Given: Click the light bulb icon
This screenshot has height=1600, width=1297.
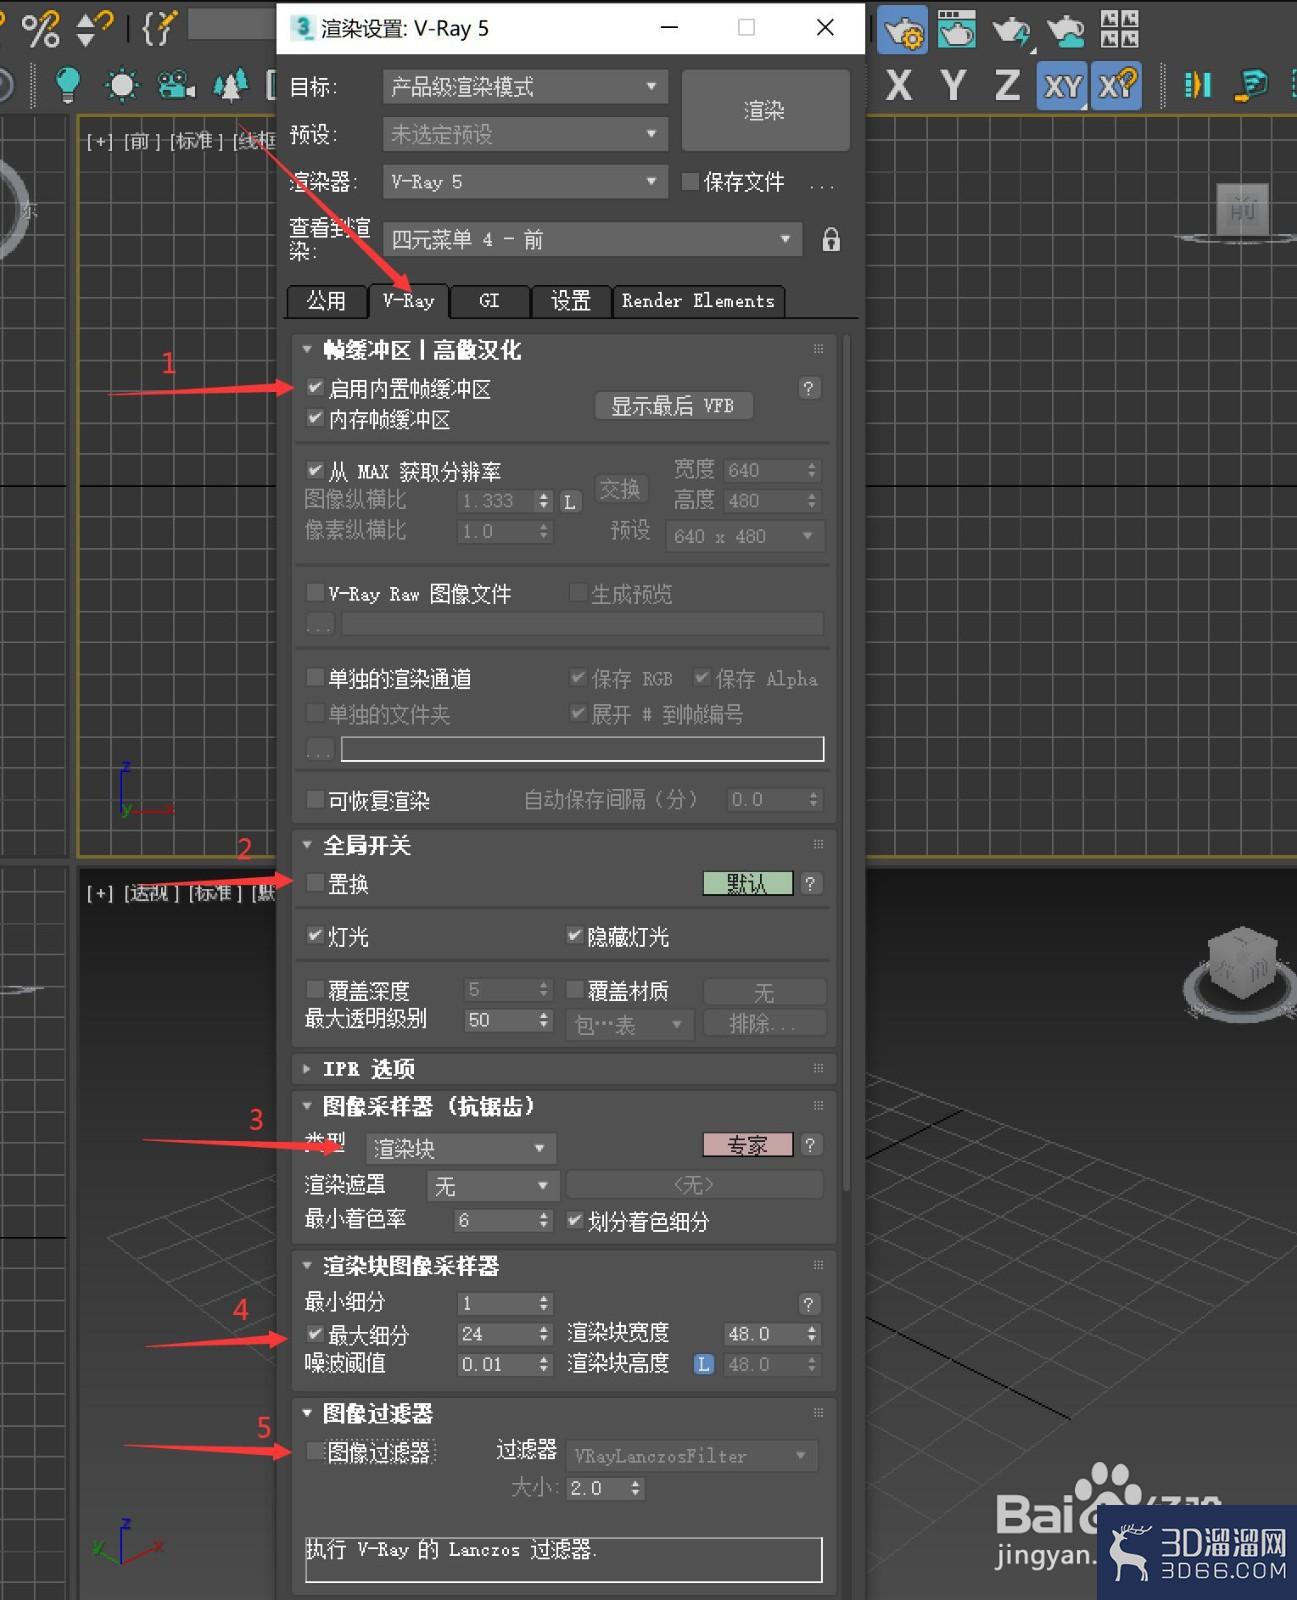Looking at the screenshot, I should click(66, 85).
